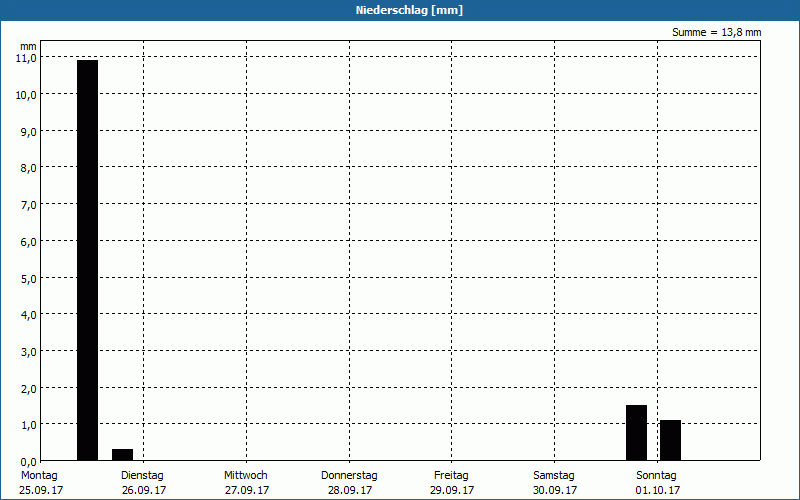Image resolution: width=800 pixels, height=500 pixels.
Task: Click the Sonntag axis label
Action: [x=656, y=476]
